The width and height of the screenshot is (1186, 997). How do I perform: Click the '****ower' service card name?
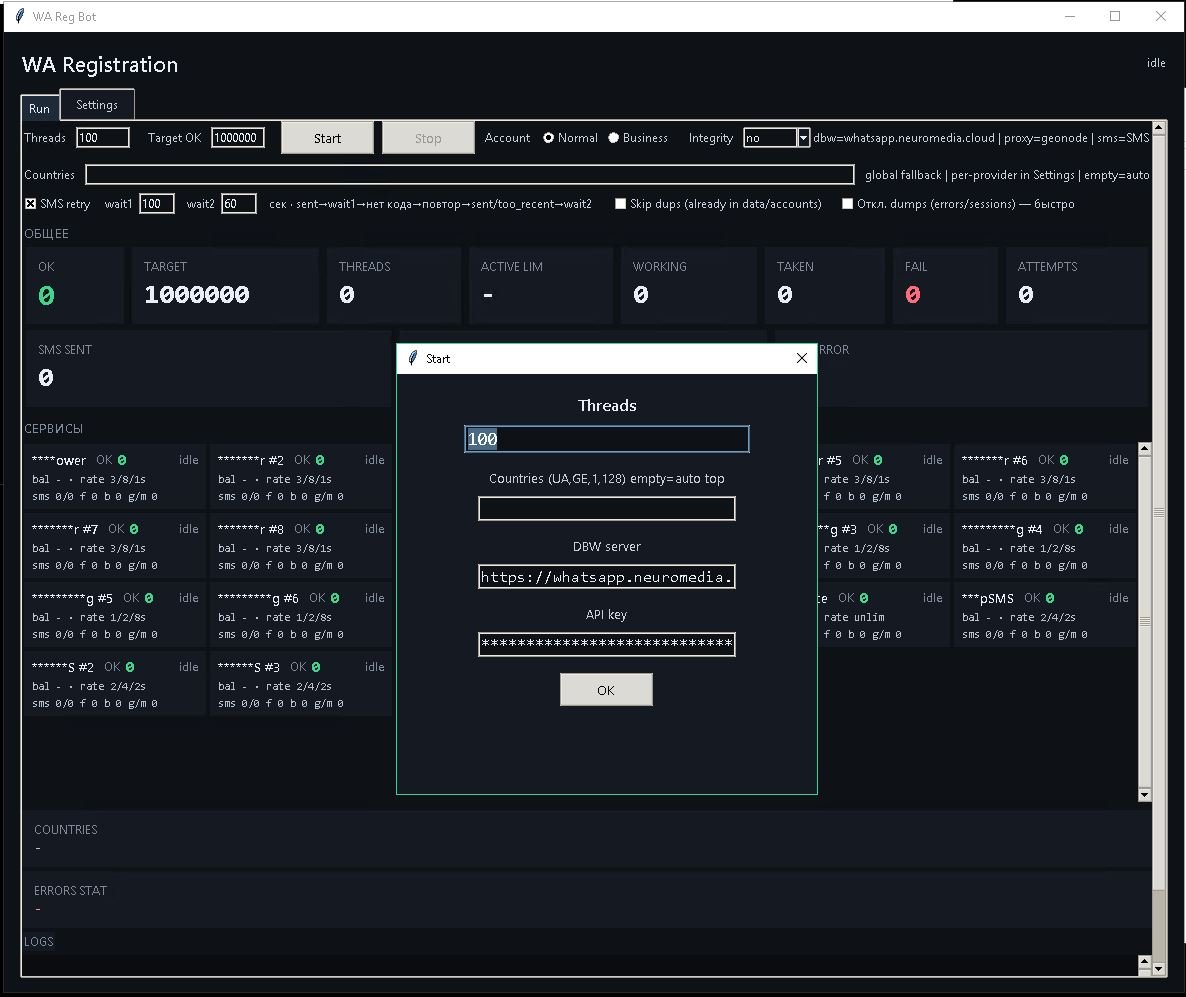(x=59, y=460)
